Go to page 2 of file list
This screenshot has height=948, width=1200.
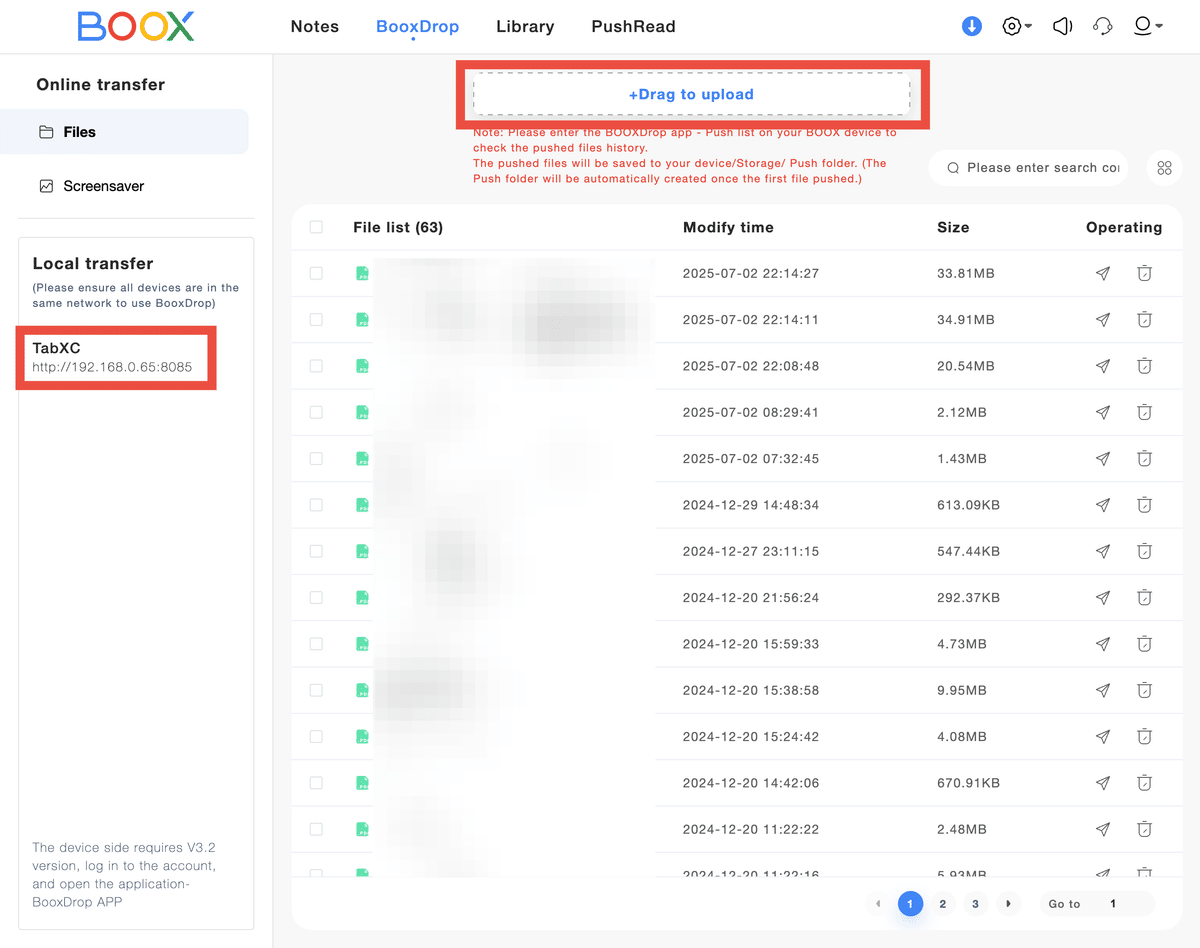point(942,904)
